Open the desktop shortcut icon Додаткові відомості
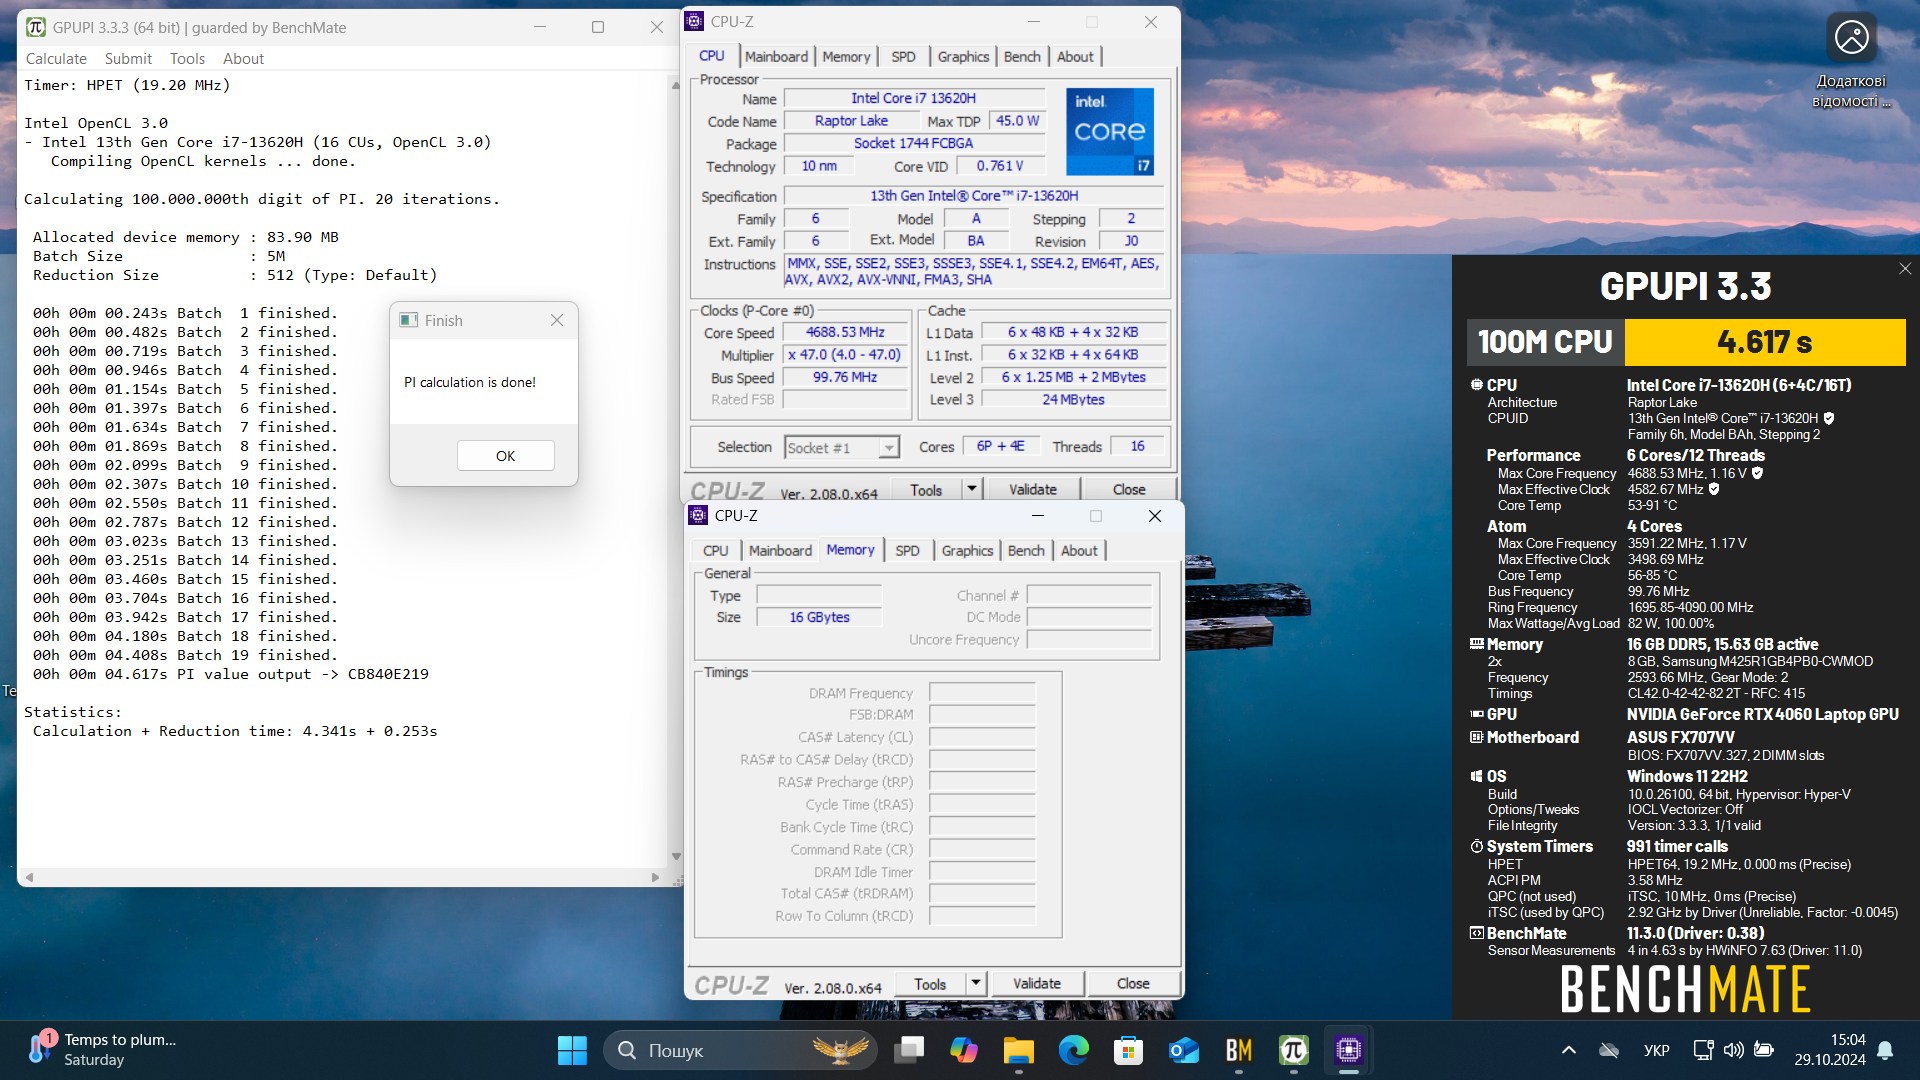 (x=1851, y=62)
